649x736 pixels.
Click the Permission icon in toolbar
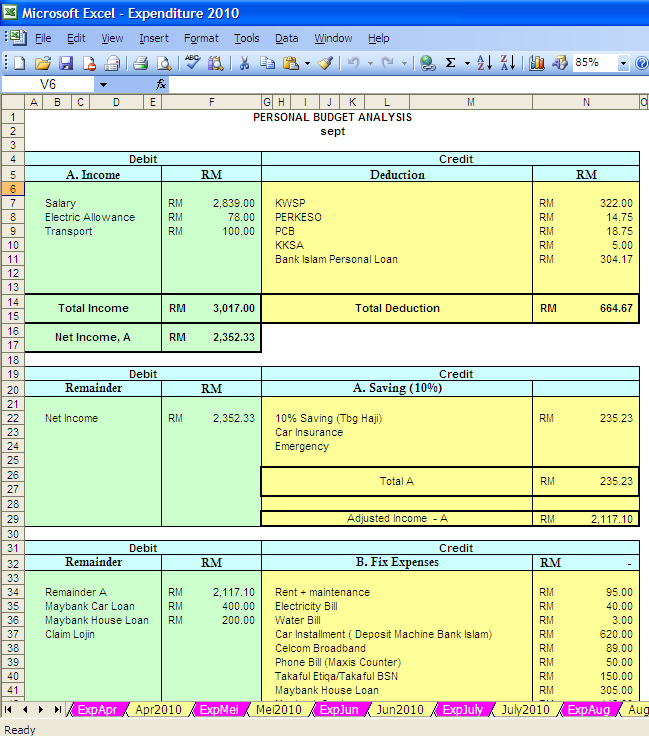(89, 63)
